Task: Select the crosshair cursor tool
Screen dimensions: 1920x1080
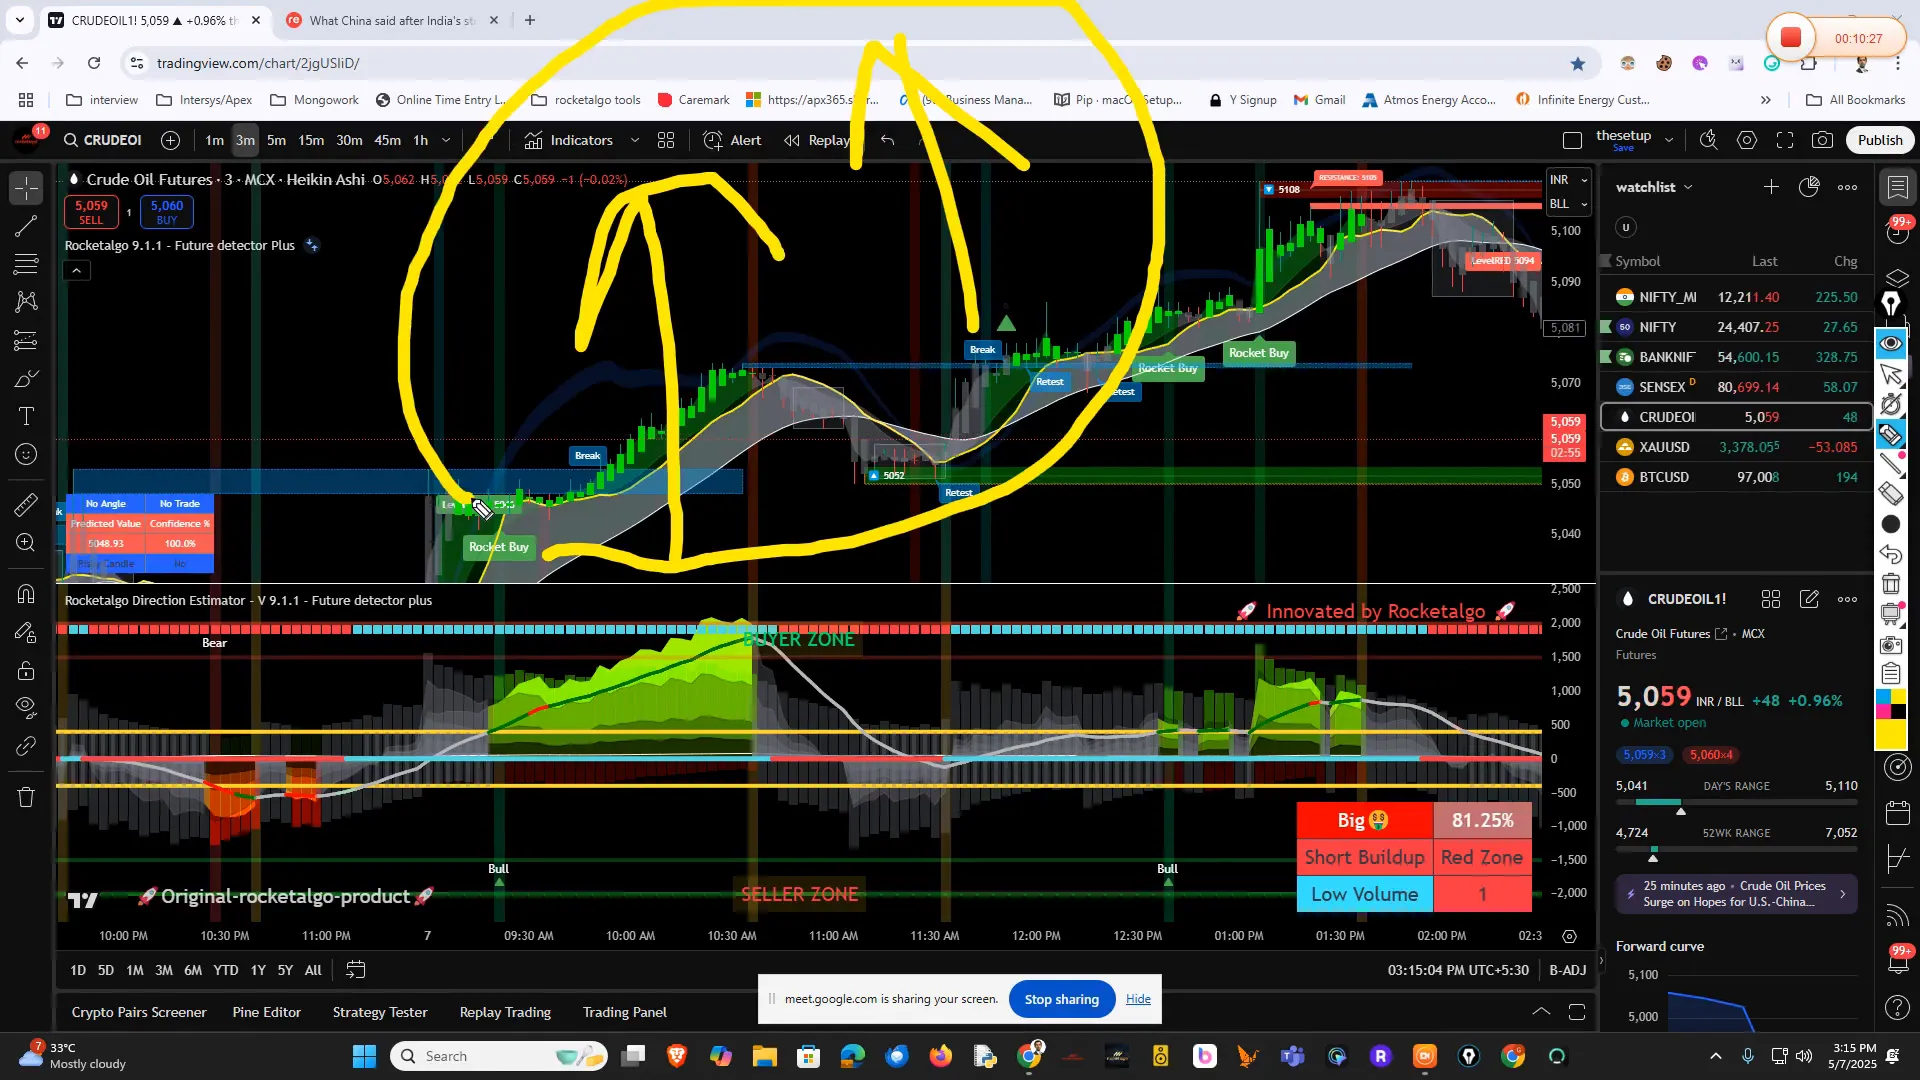Action: pos(27,188)
